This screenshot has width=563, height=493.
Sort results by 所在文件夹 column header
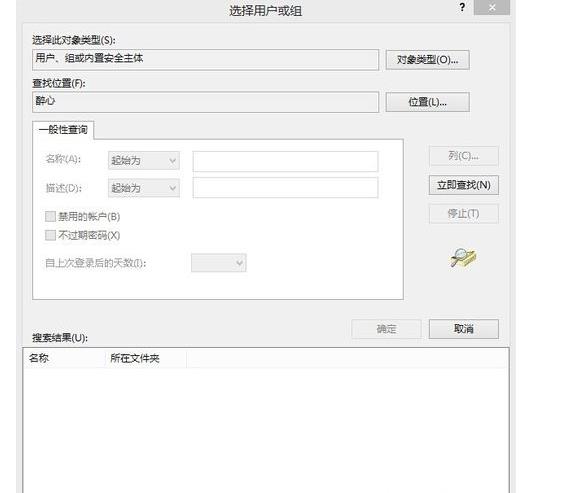click(x=146, y=358)
